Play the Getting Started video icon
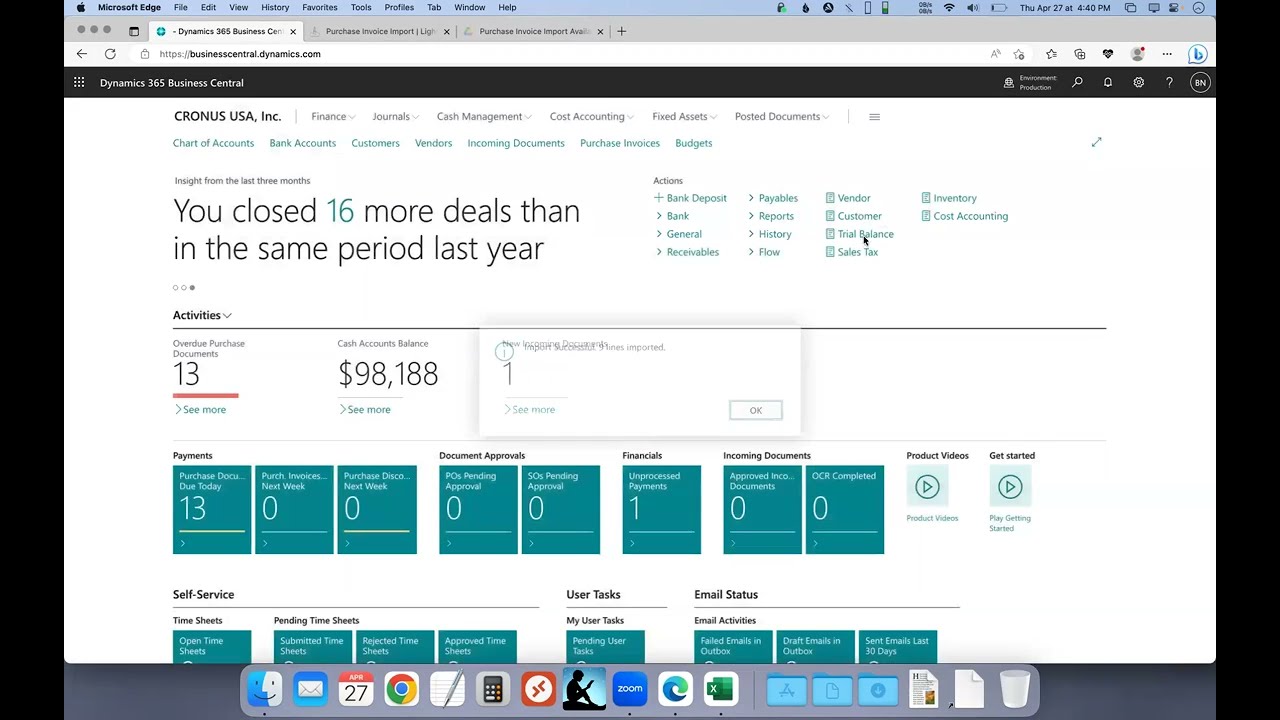Image resolution: width=1280 pixels, height=720 pixels. (1010, 487)
